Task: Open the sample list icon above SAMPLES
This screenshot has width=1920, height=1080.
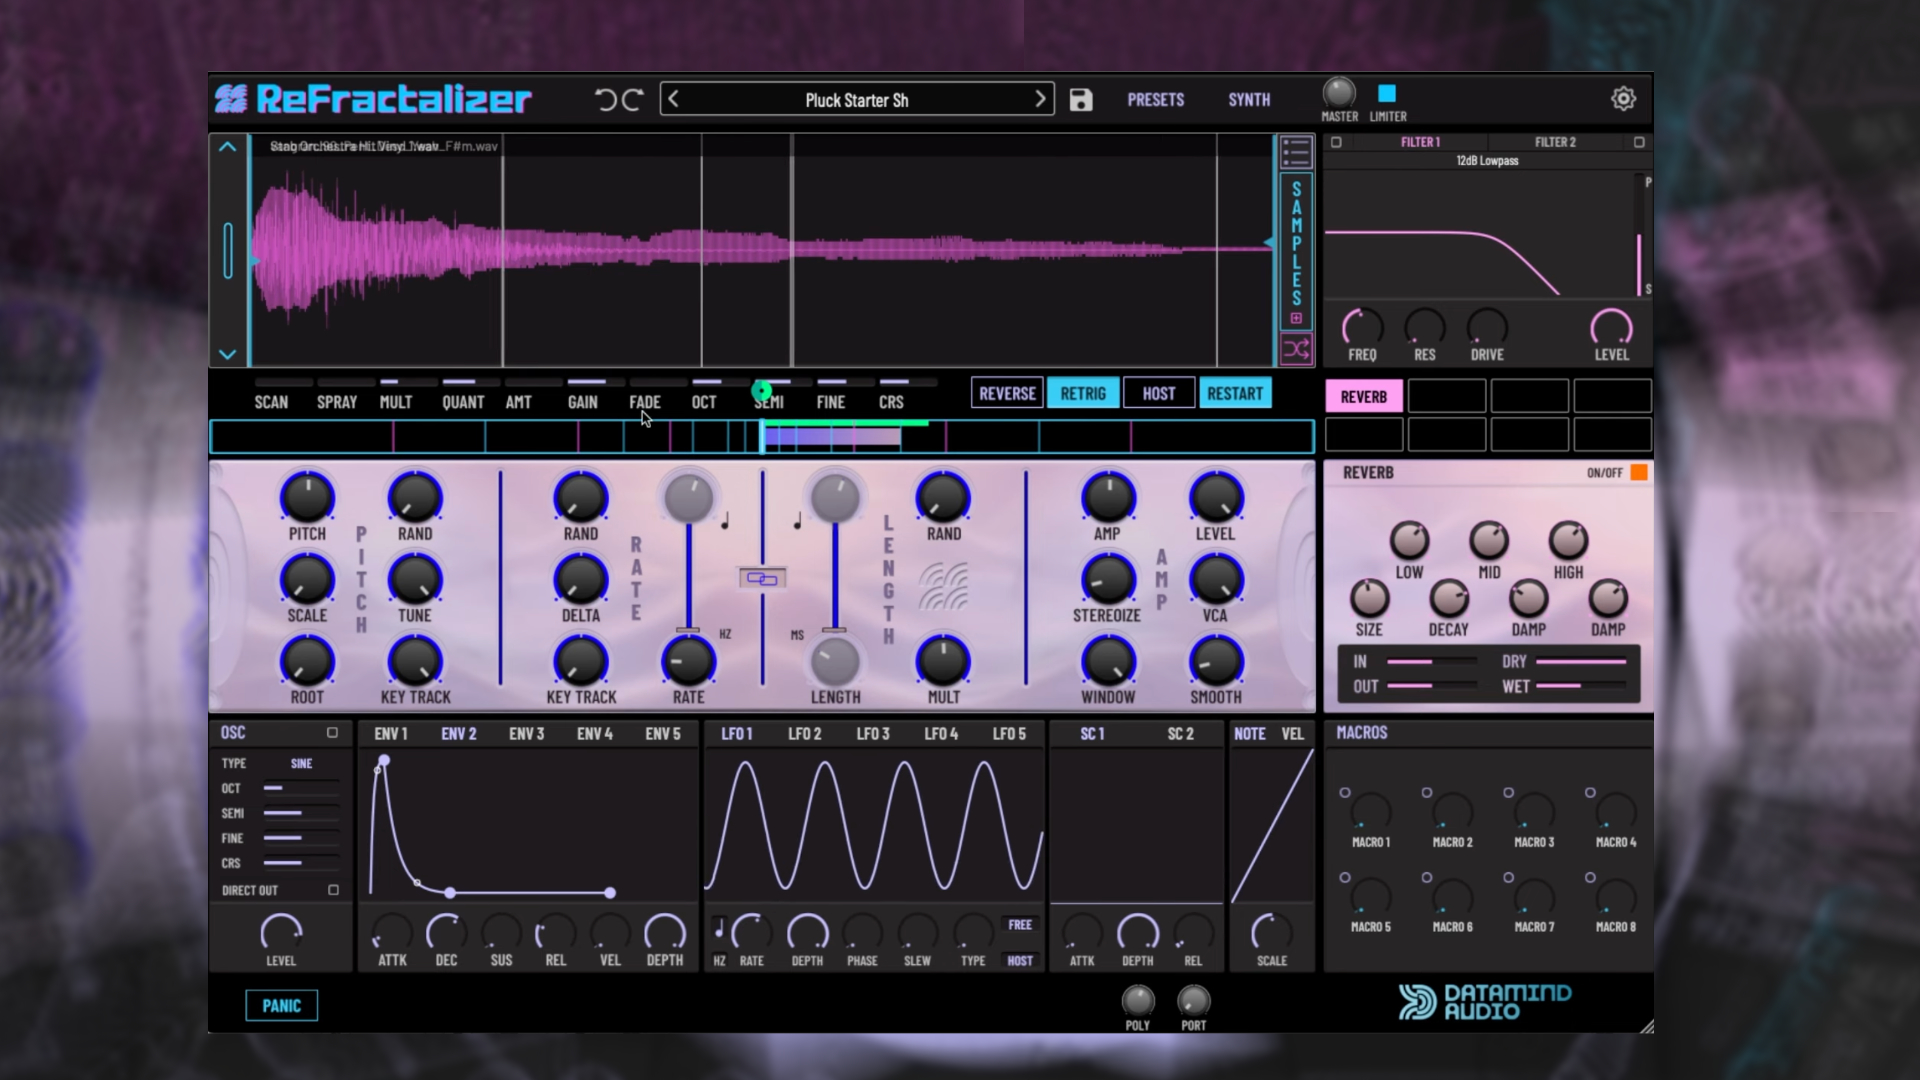Action: click(1296, 150)
